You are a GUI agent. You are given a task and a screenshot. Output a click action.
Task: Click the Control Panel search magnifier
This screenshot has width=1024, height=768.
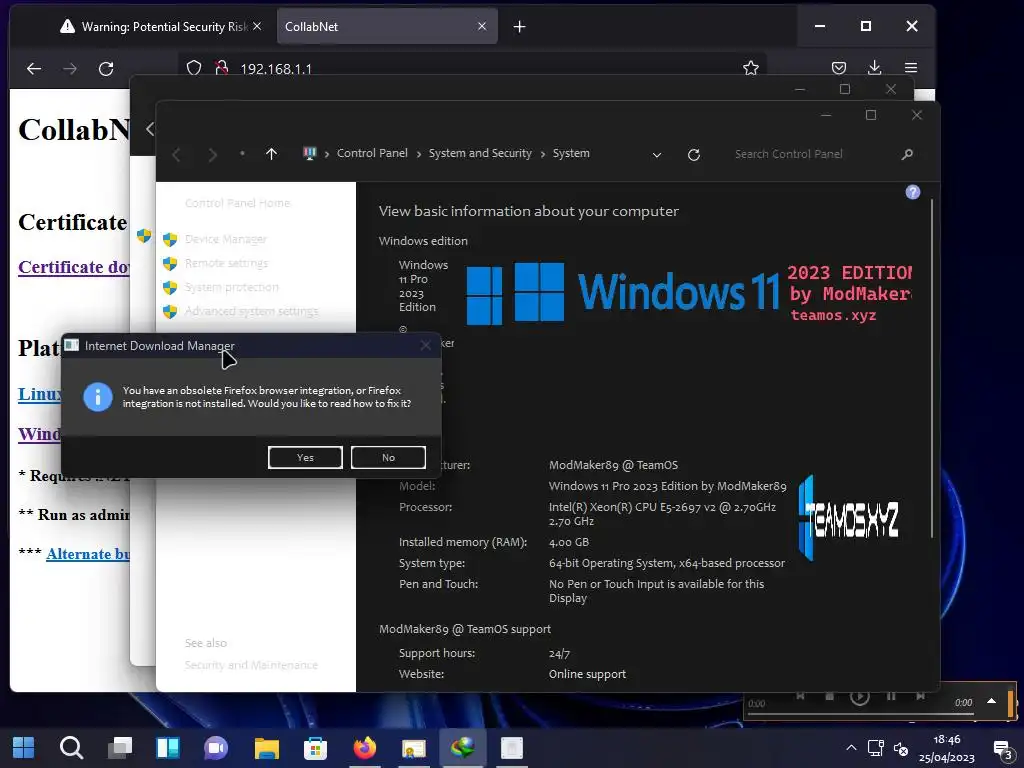pyautogui.click(x=906, y=154)
